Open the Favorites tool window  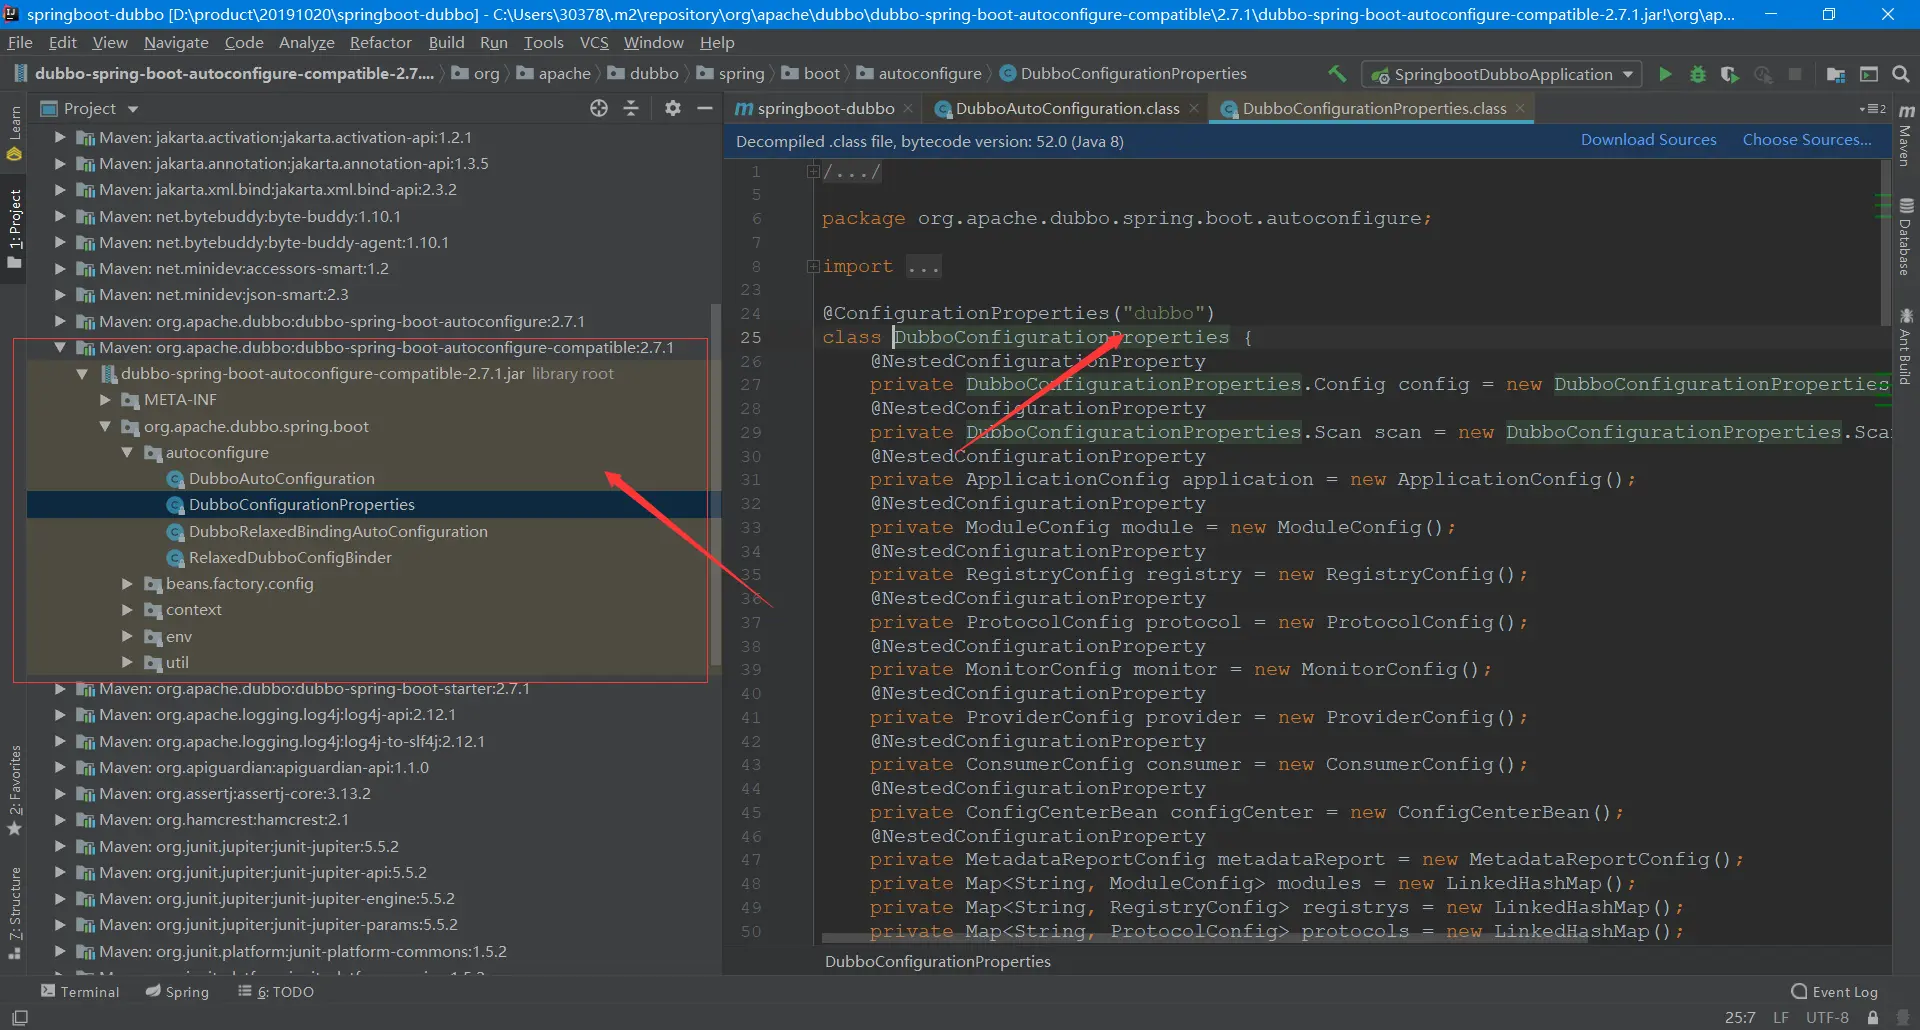(x=14, y=791)
